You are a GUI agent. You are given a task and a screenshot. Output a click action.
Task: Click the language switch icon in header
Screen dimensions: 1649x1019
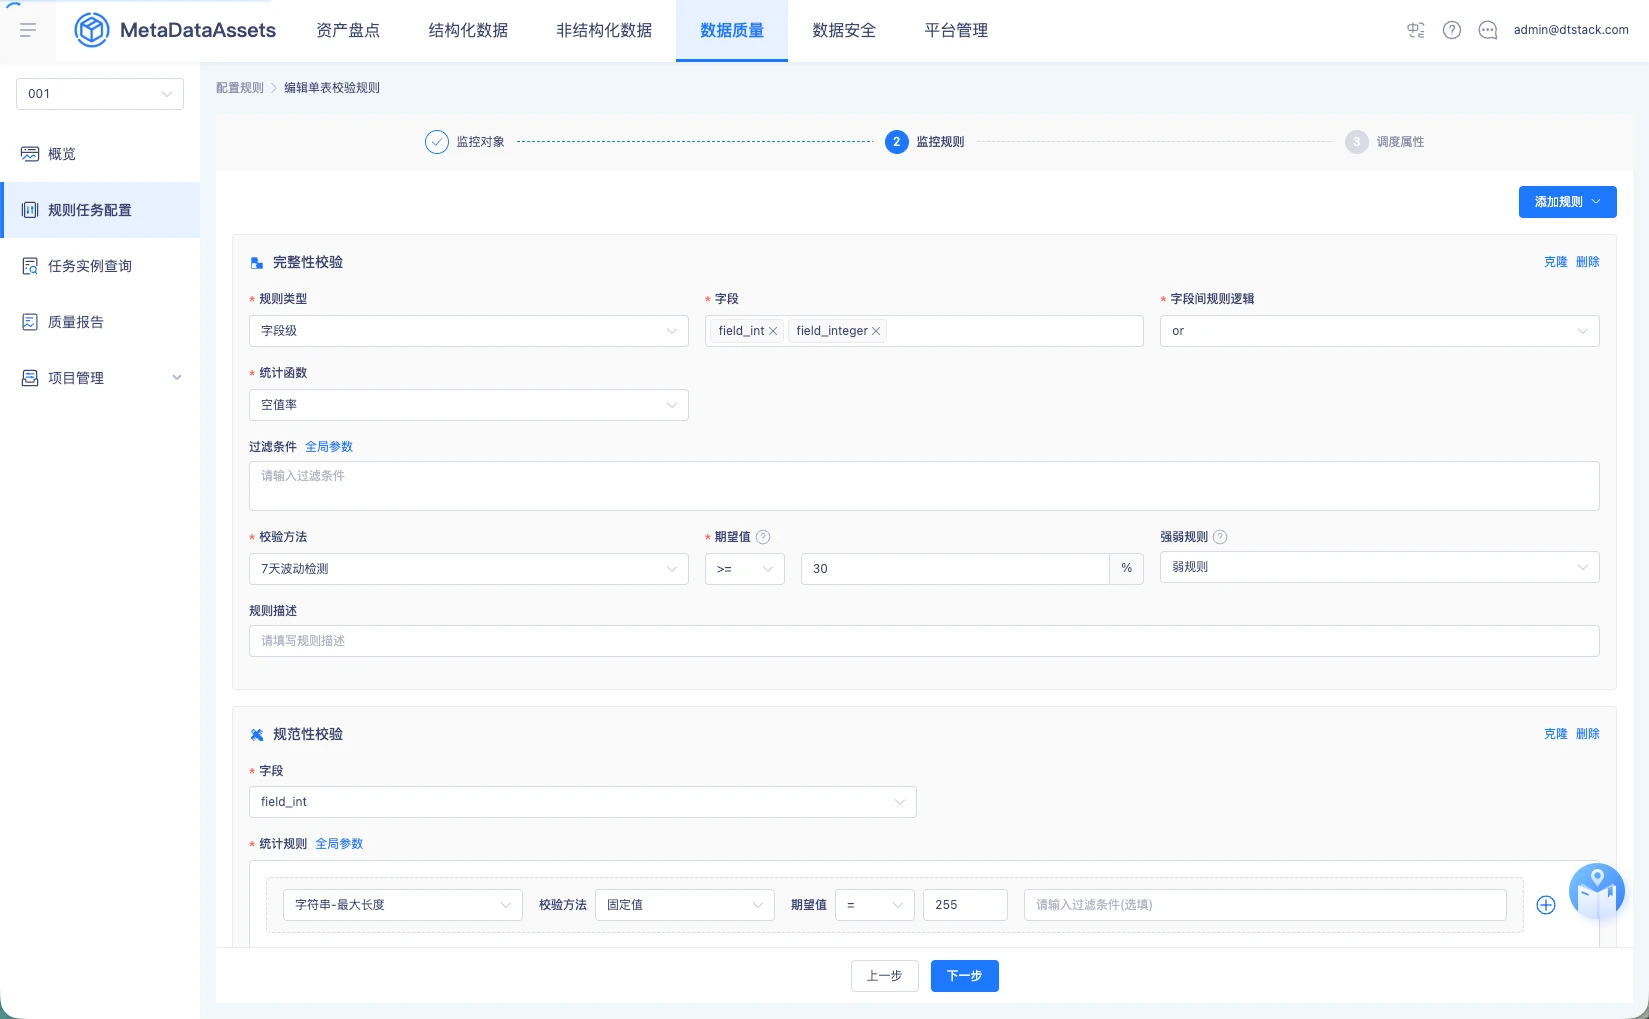tap(1416, 30)
